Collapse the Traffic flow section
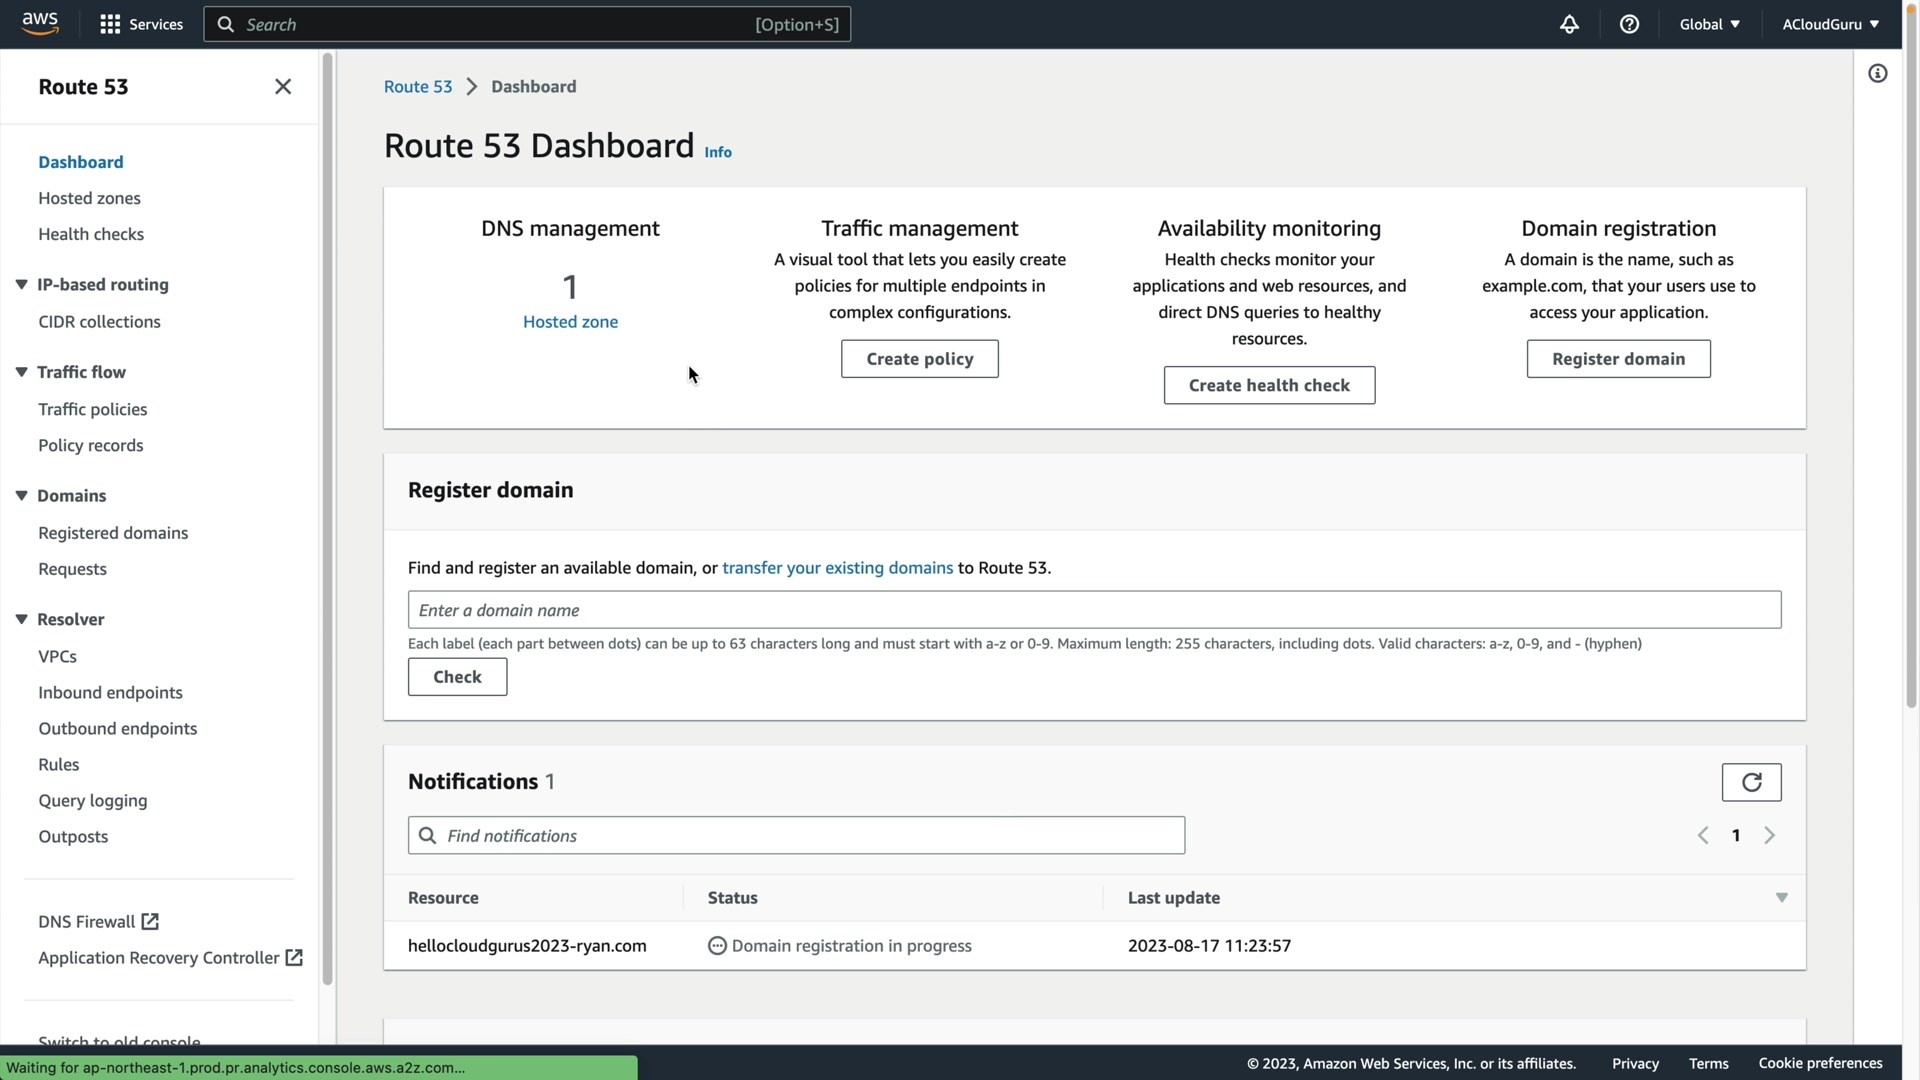This screenshot has height=1080, width=1920. tap(21, 372)
